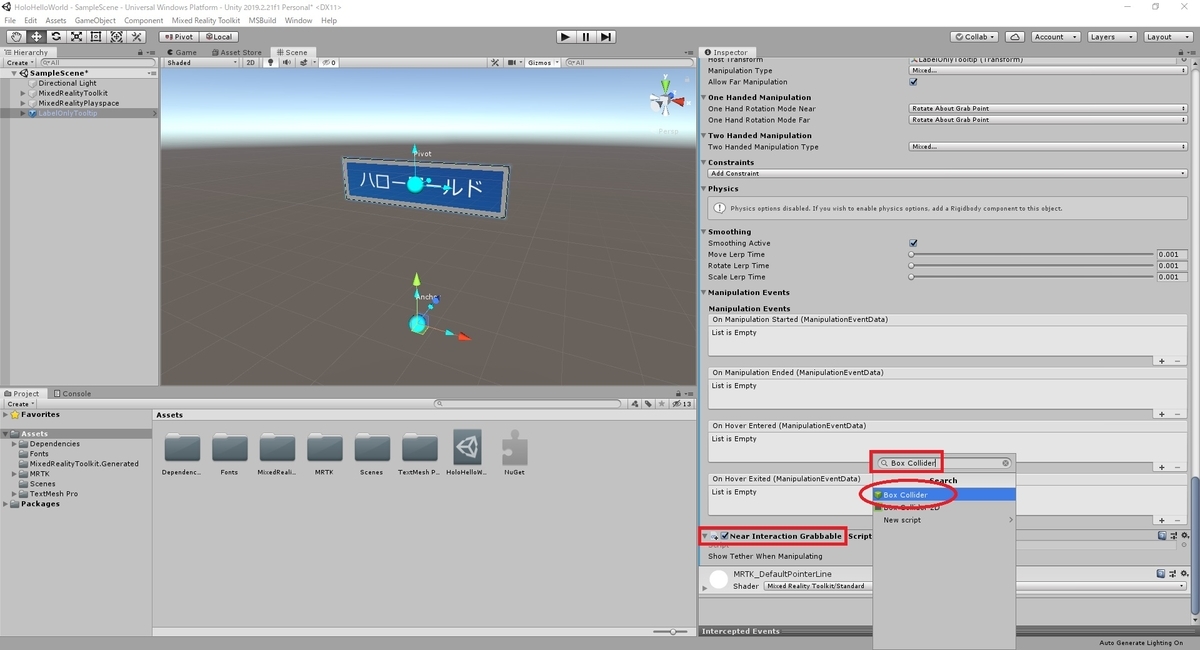Open the Layout dropdown
The height and width of the screenshot is (650, 1200).
click(x=1167, y=37)
